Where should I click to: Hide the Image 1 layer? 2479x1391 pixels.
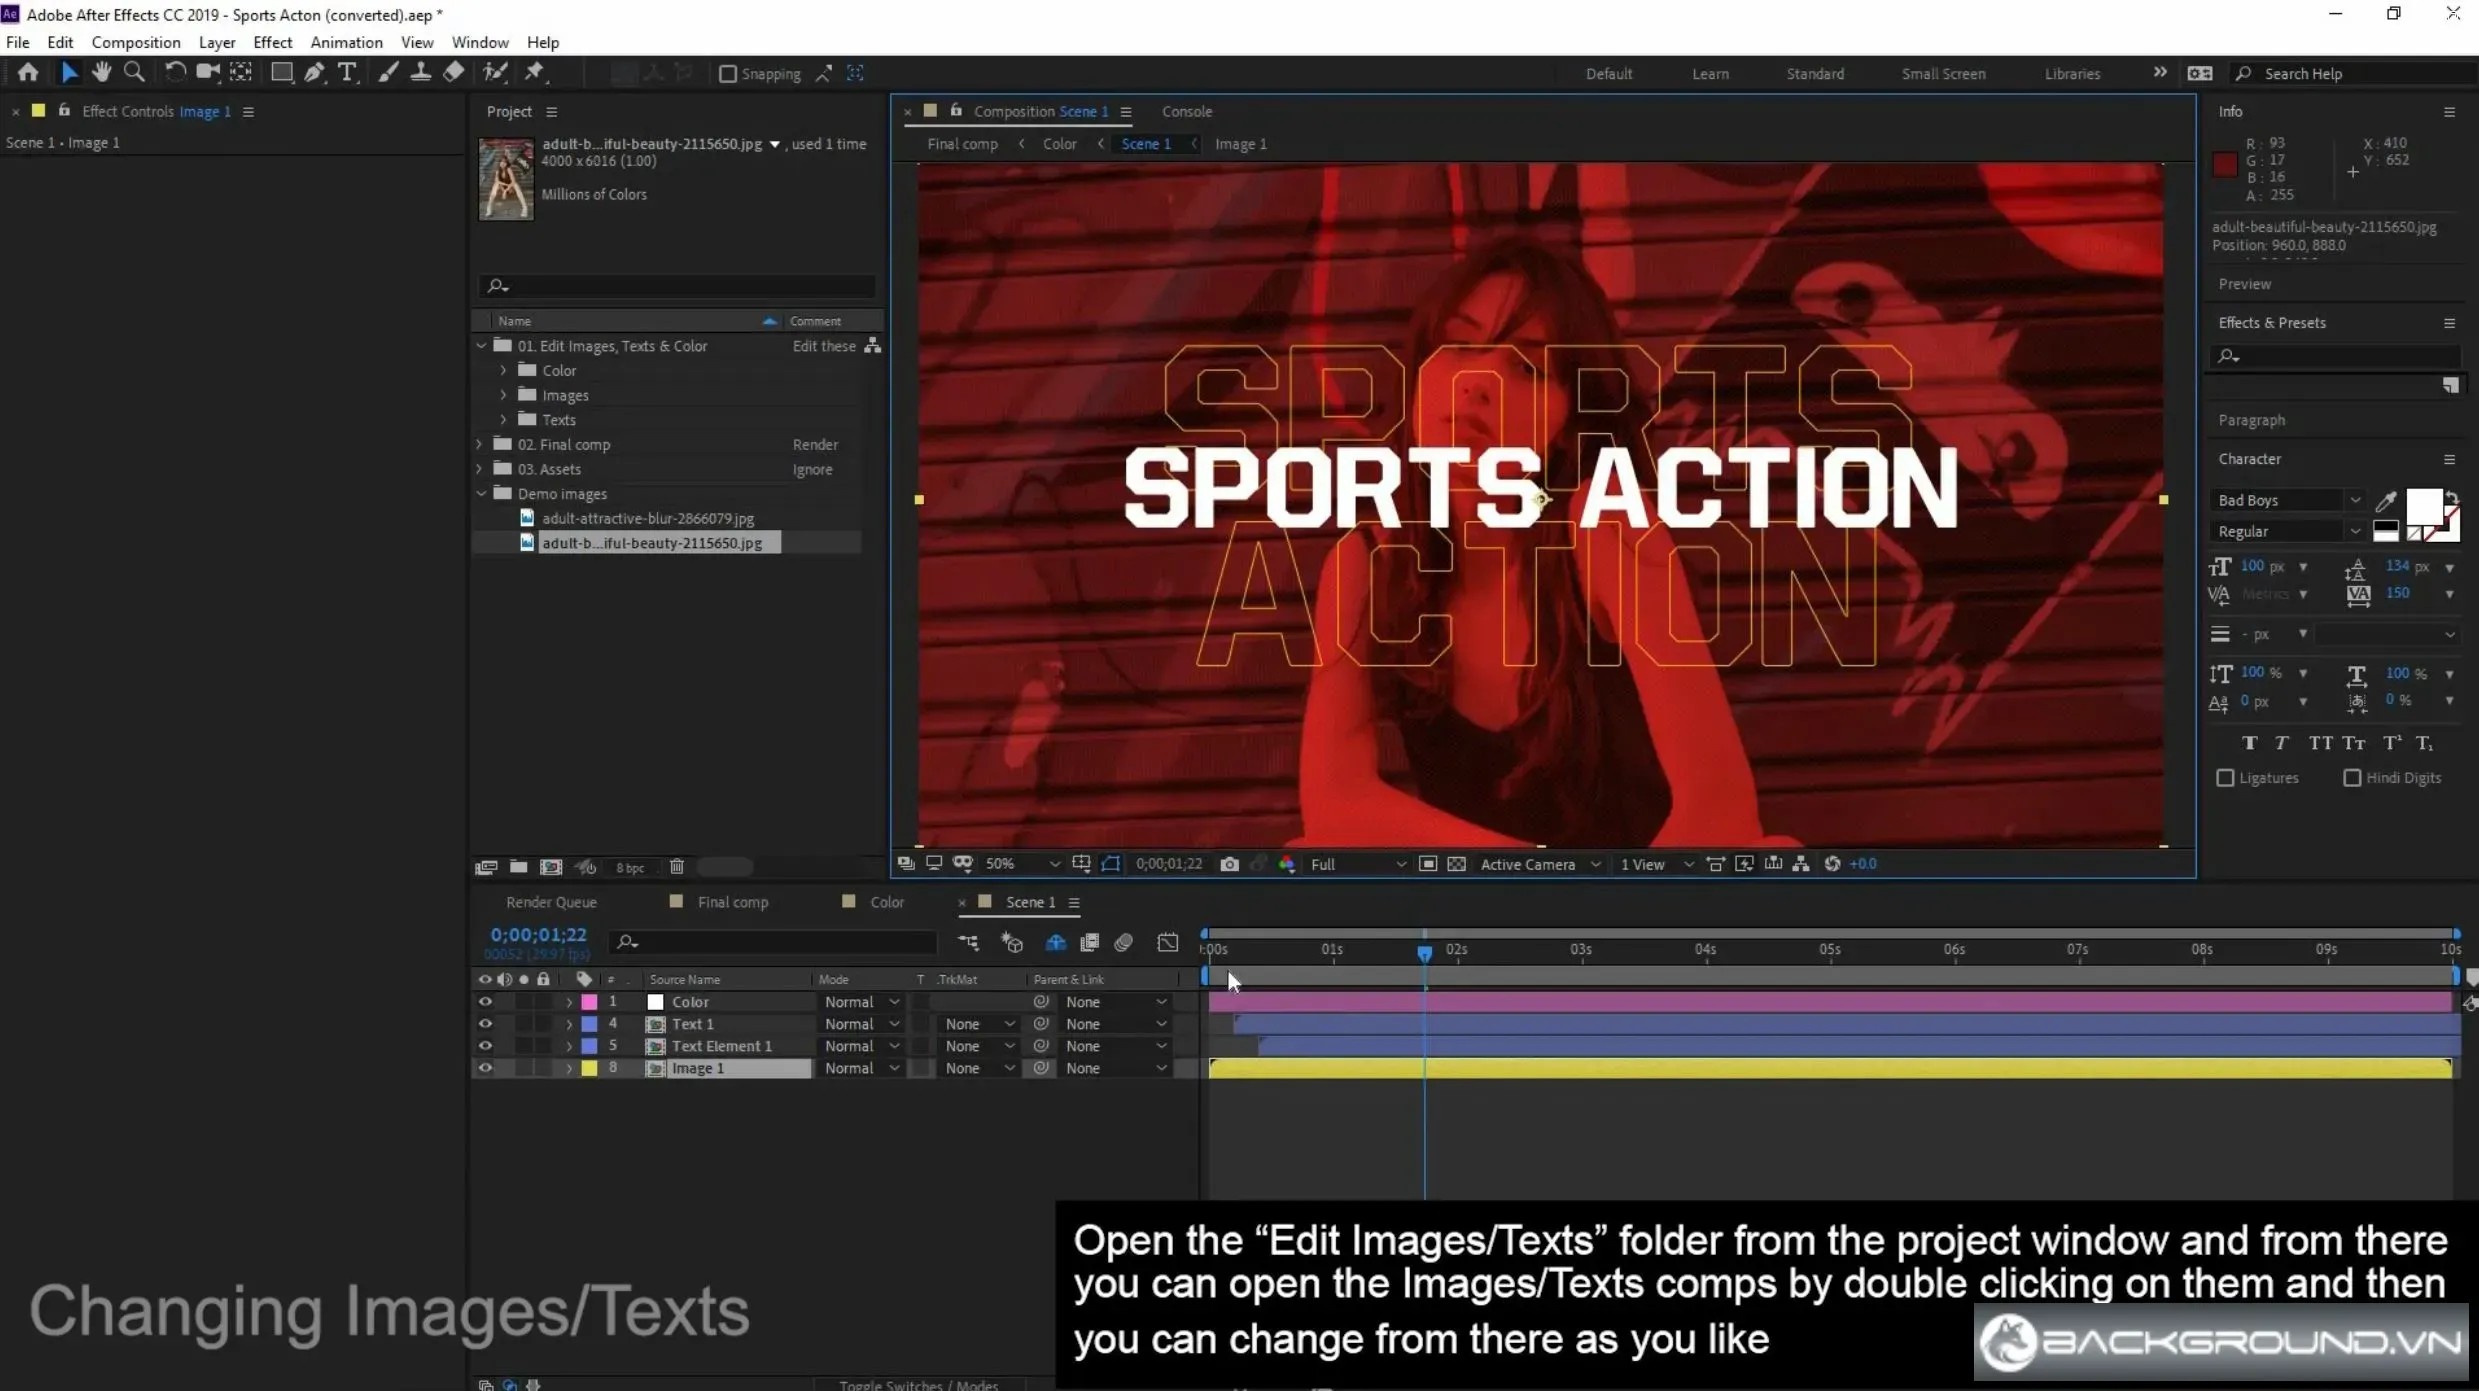click(485, 1068)
